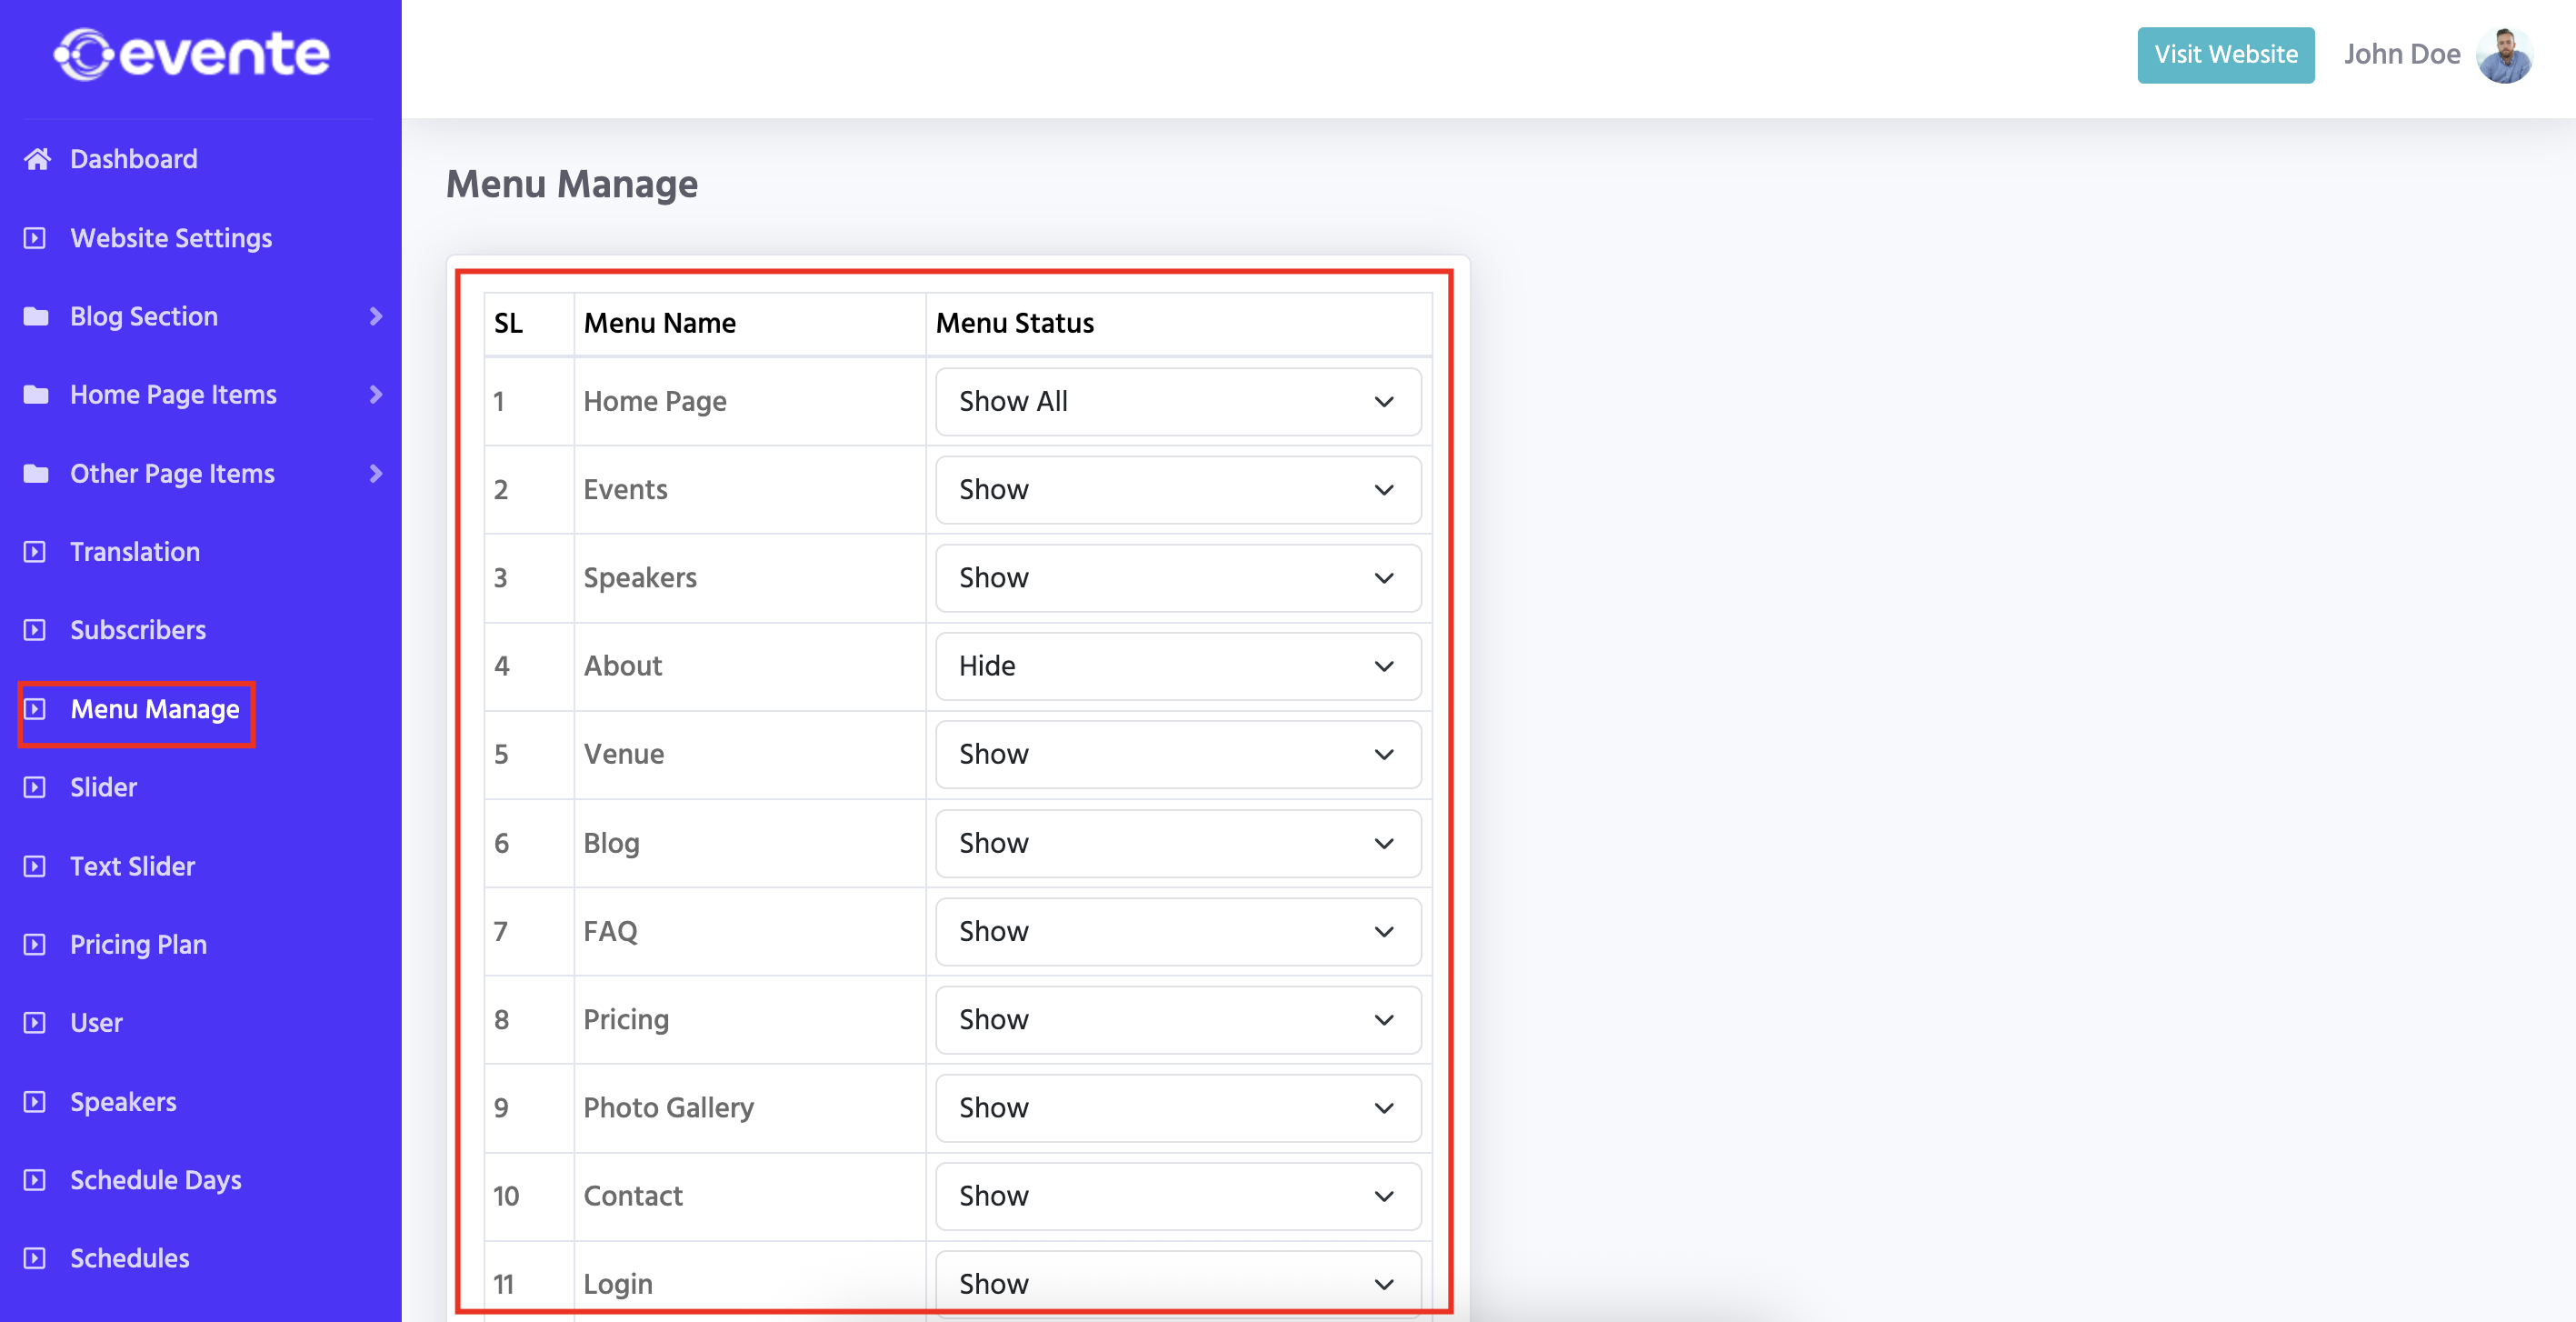The image size is (2576, 1322).
Task: Click the Website Settings sidebar icon
Action: [x=35, y=238]
